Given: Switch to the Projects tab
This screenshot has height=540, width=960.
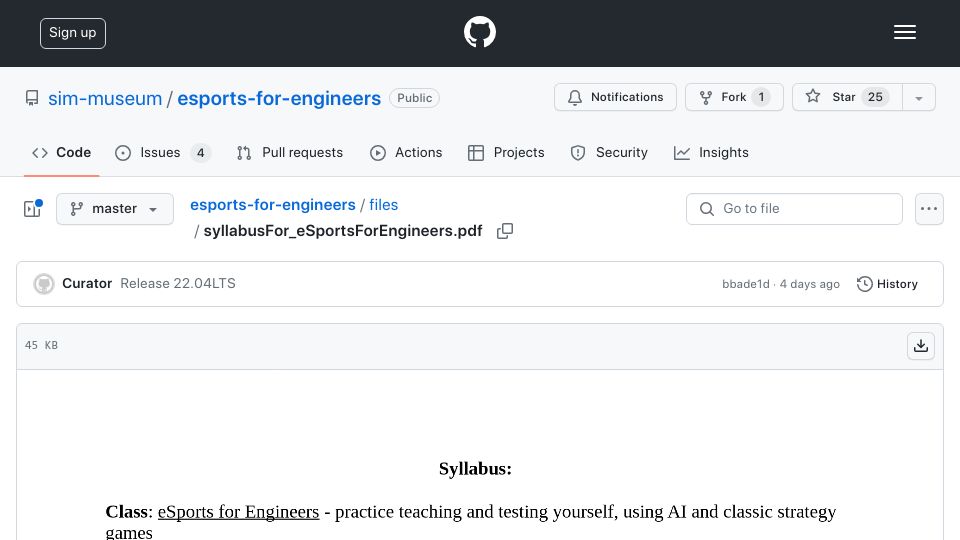Looking at the screenshot, I should 506,152.
